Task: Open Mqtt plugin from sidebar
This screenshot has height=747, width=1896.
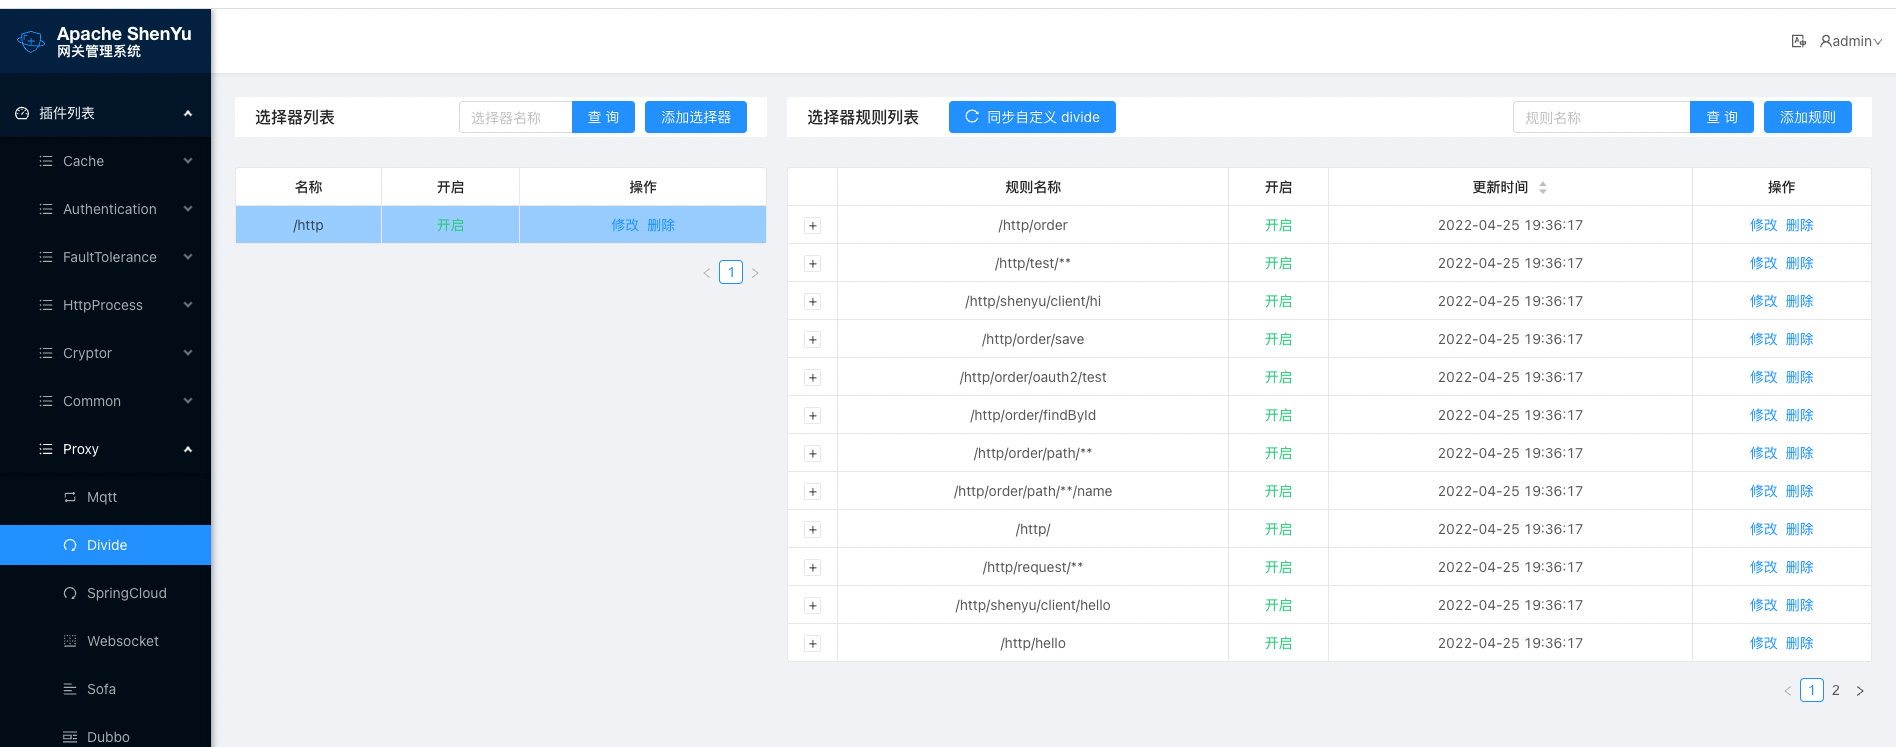Action: coord(101,497)
